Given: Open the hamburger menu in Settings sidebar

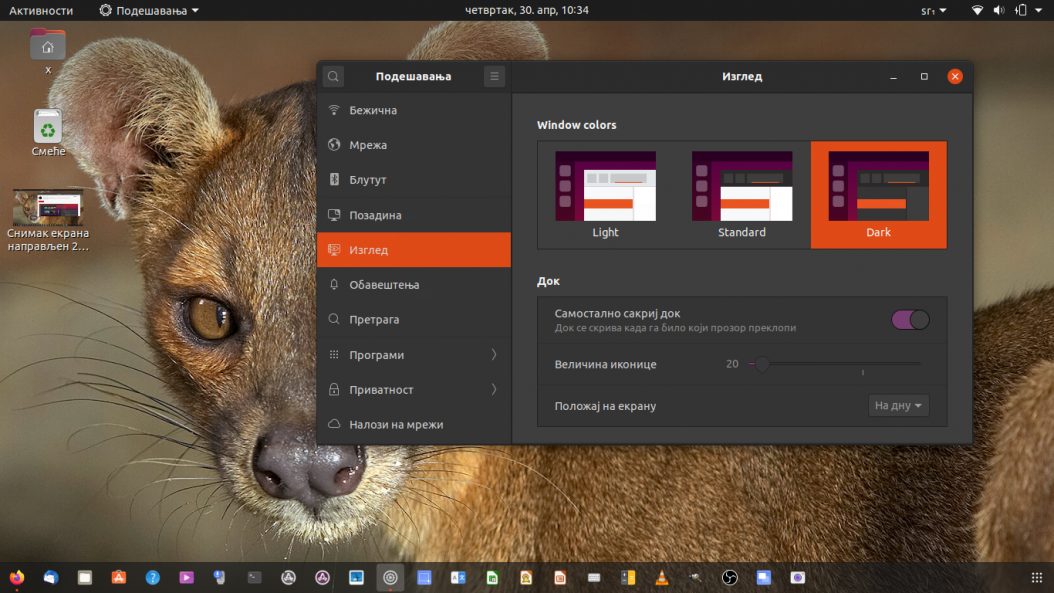Looking at the screenshot, I should tap(494, 77).
